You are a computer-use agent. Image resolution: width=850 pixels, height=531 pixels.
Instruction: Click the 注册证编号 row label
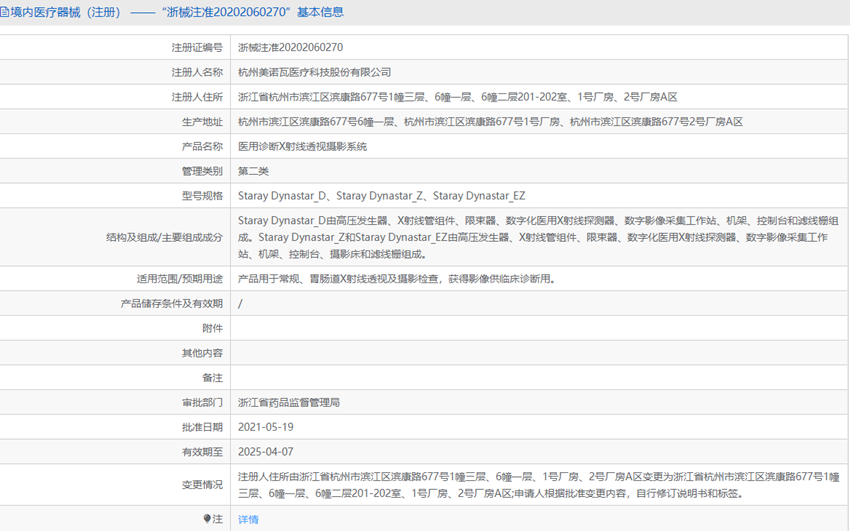coord(197,47)
